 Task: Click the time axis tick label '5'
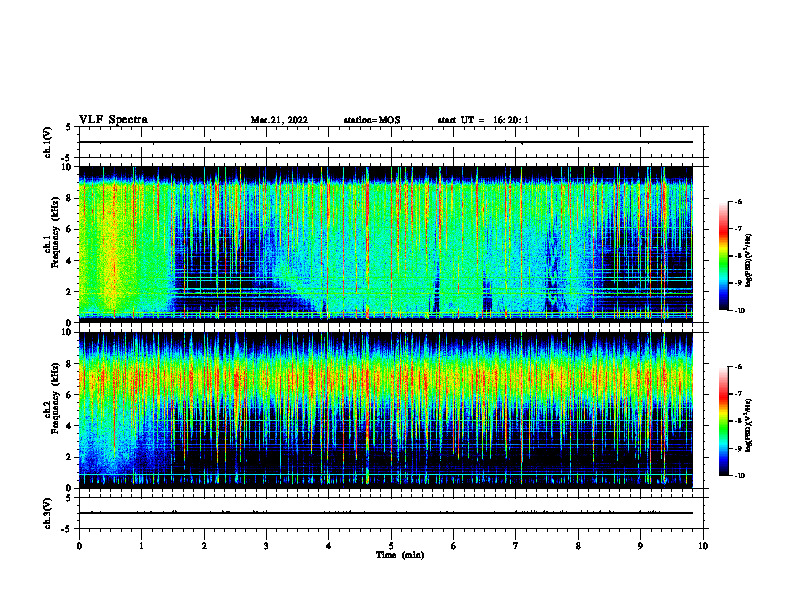click(x=391, y=546)
